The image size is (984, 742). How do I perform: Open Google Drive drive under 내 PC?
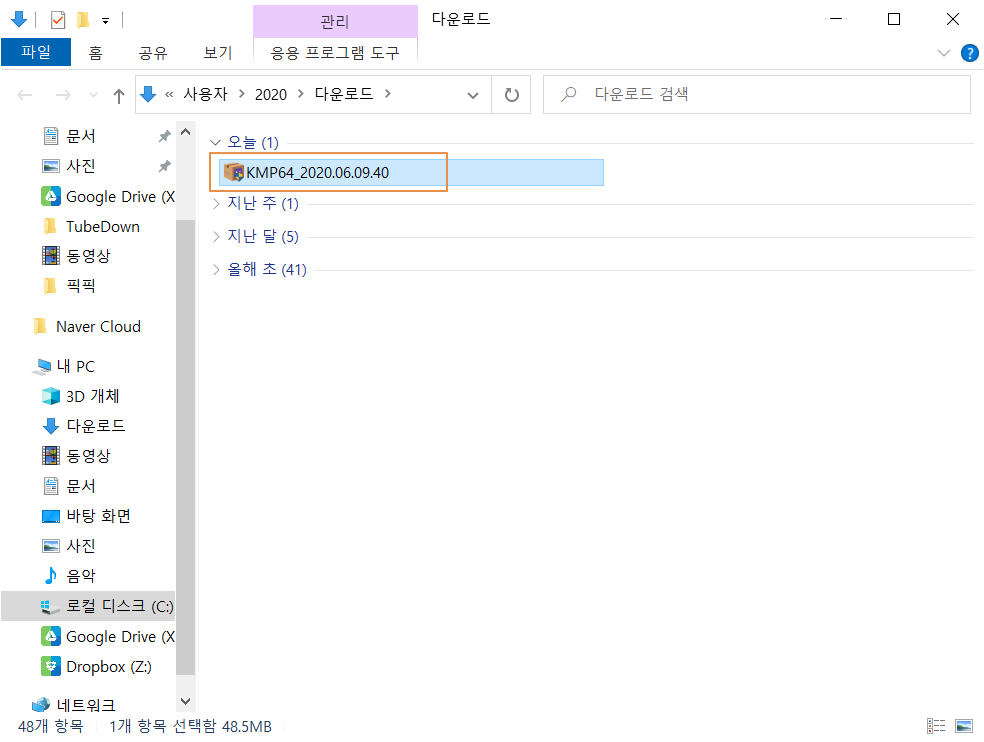(108, 637)
